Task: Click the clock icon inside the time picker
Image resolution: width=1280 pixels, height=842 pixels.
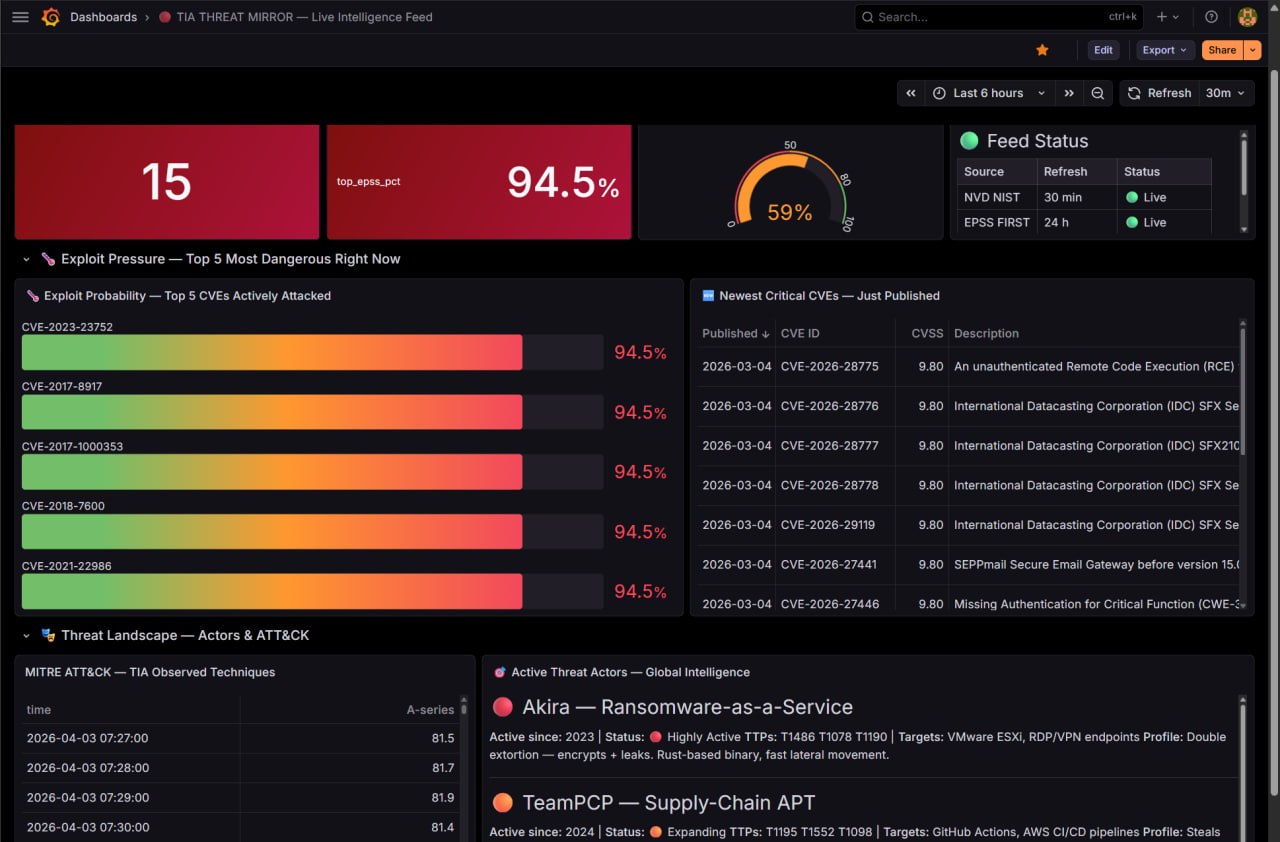Action: 938,92
